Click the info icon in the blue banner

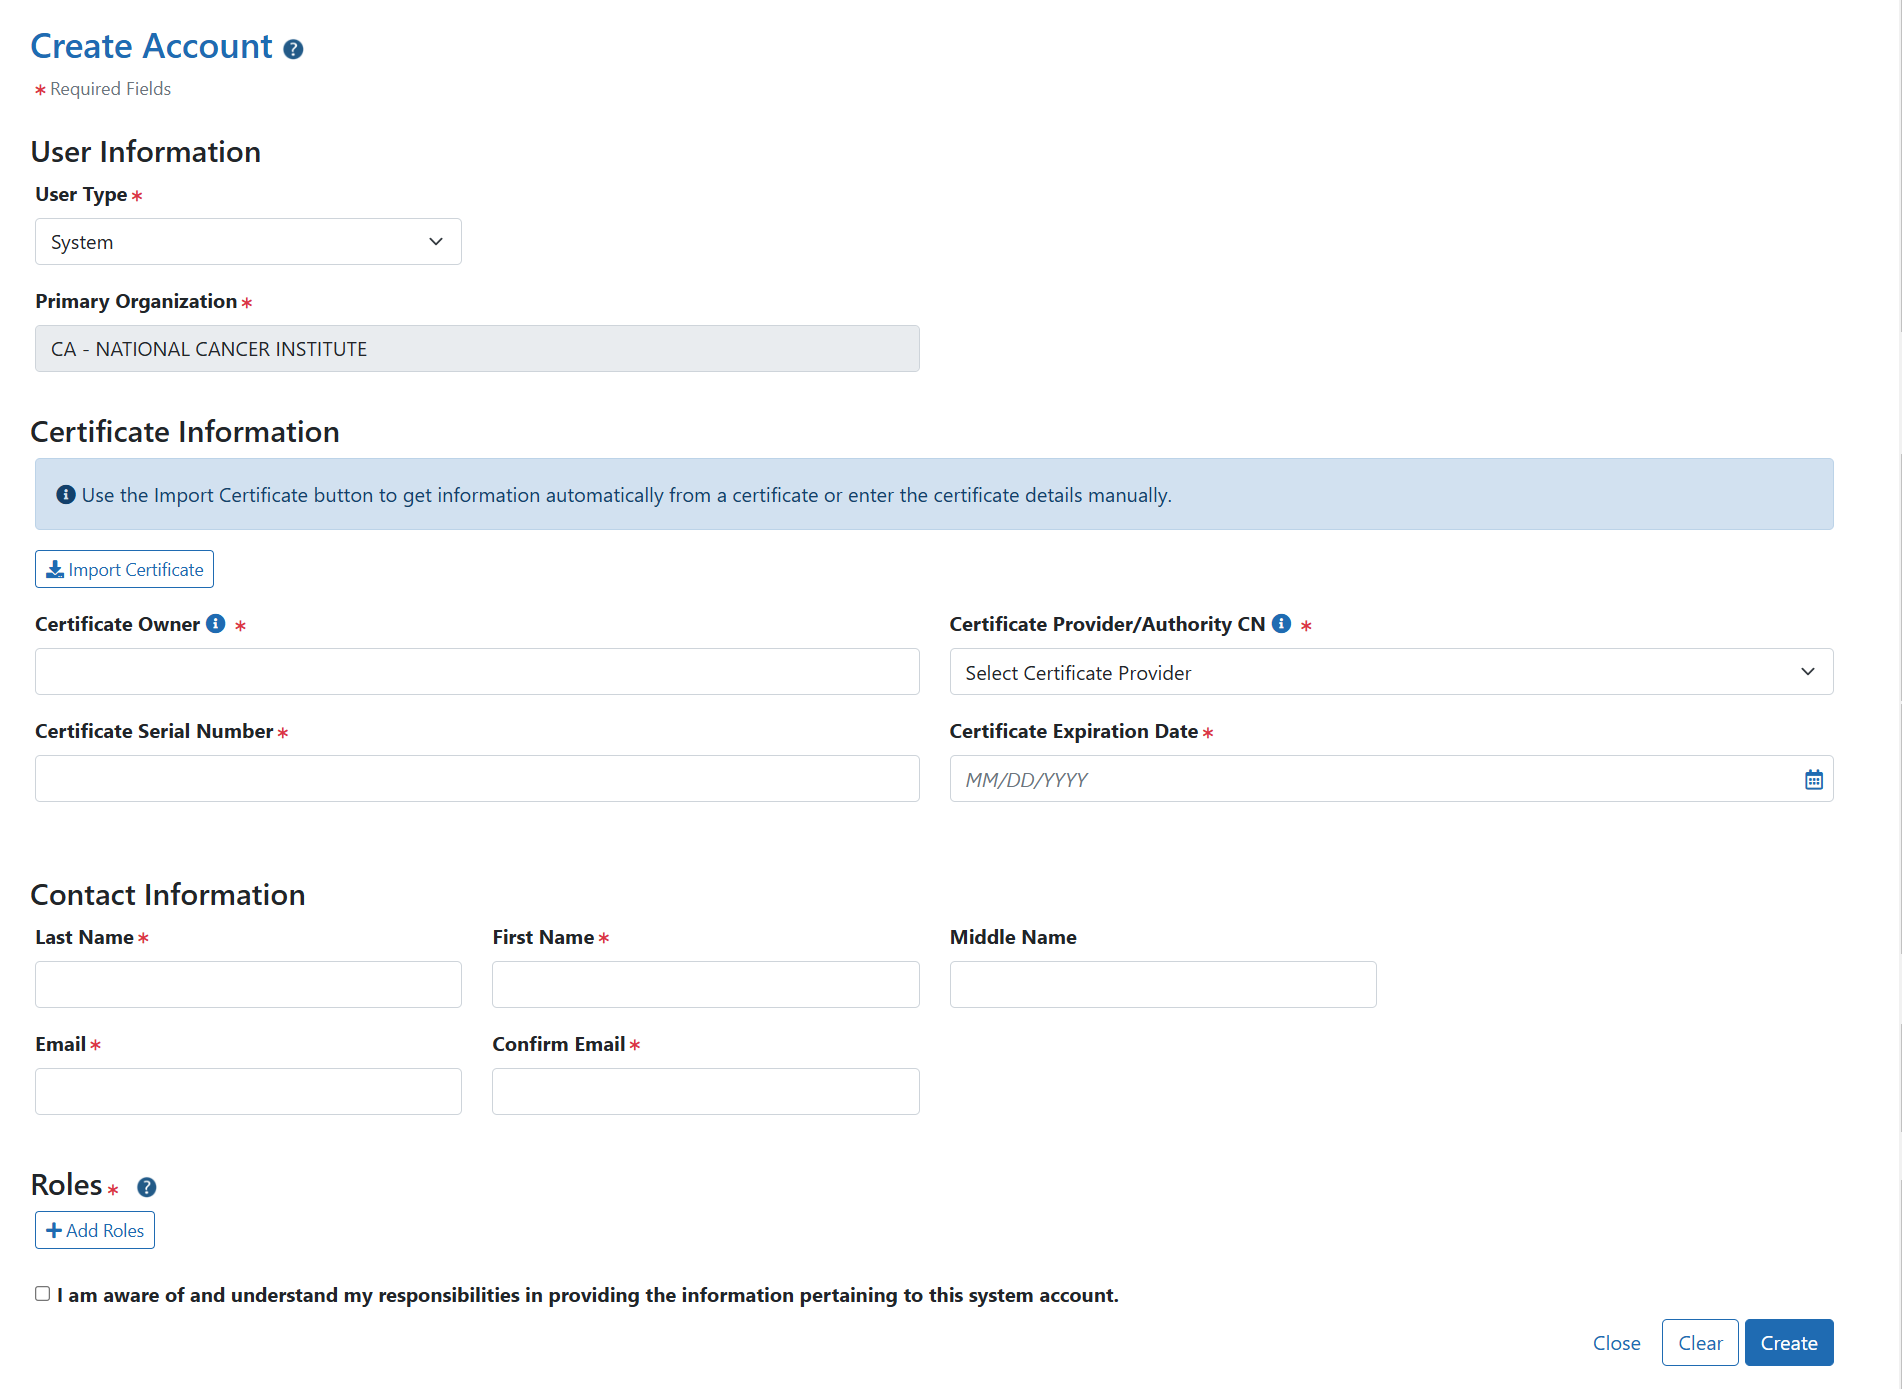(66, 495)
